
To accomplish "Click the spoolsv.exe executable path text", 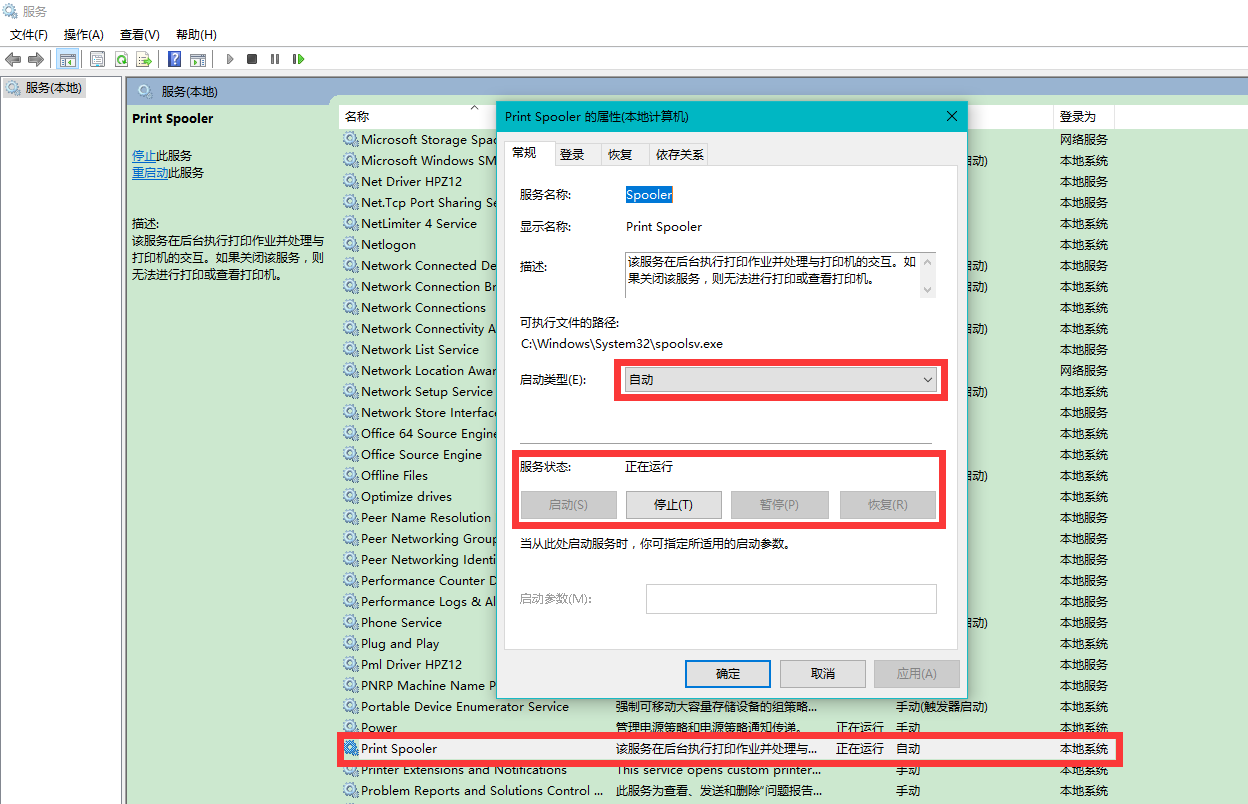I will pos(621,343).
